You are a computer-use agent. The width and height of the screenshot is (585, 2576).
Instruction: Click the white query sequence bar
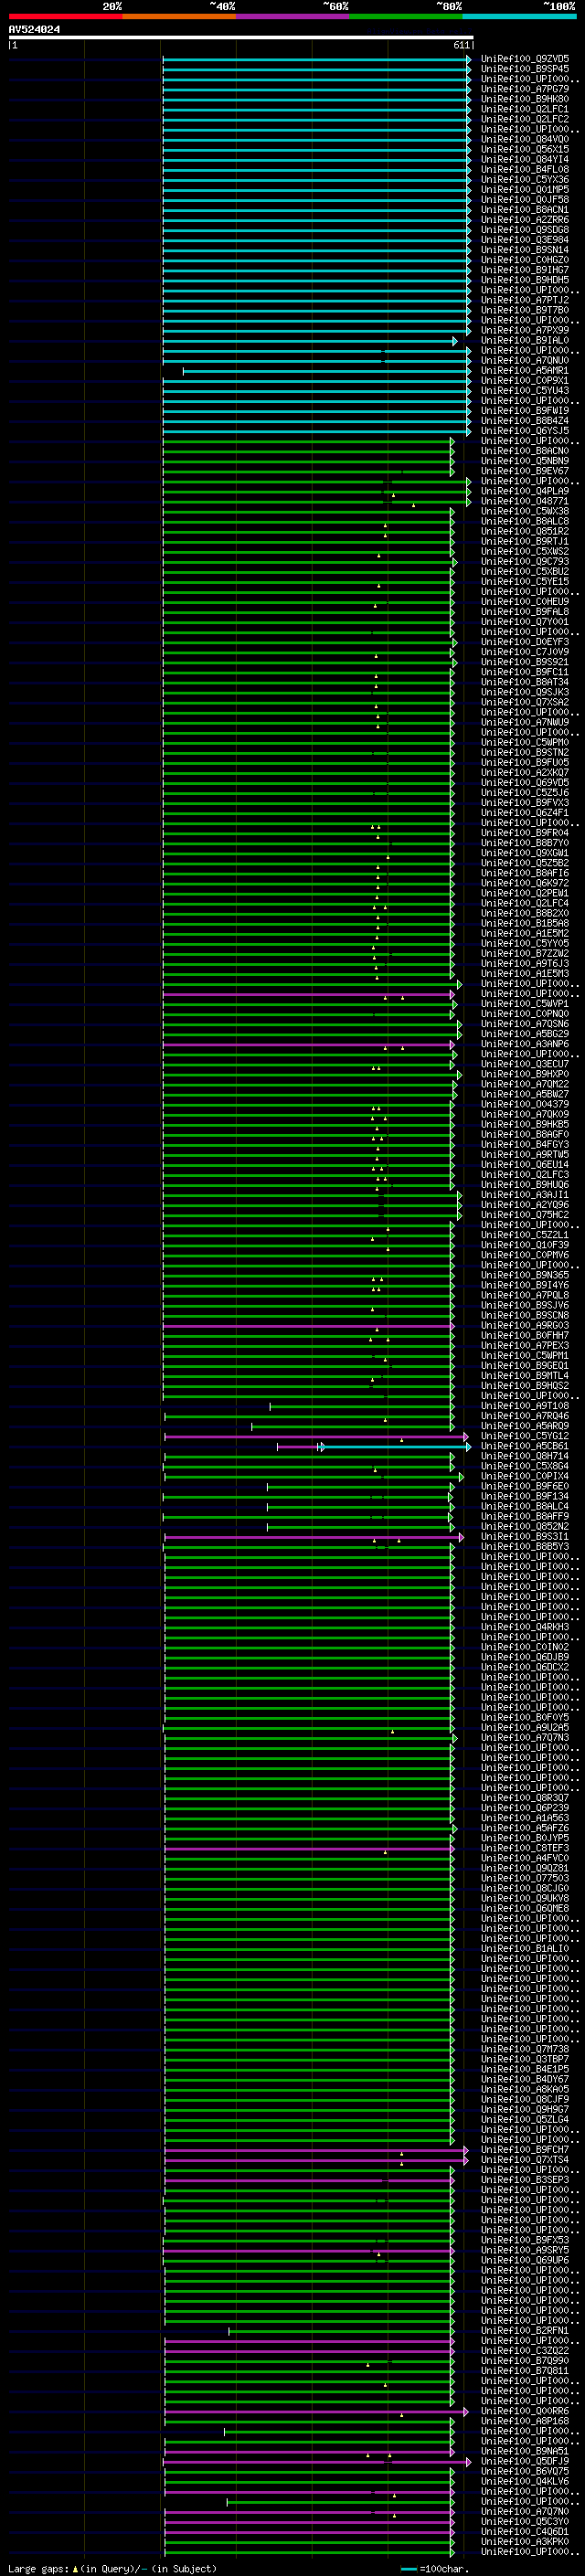click(241, 37)
